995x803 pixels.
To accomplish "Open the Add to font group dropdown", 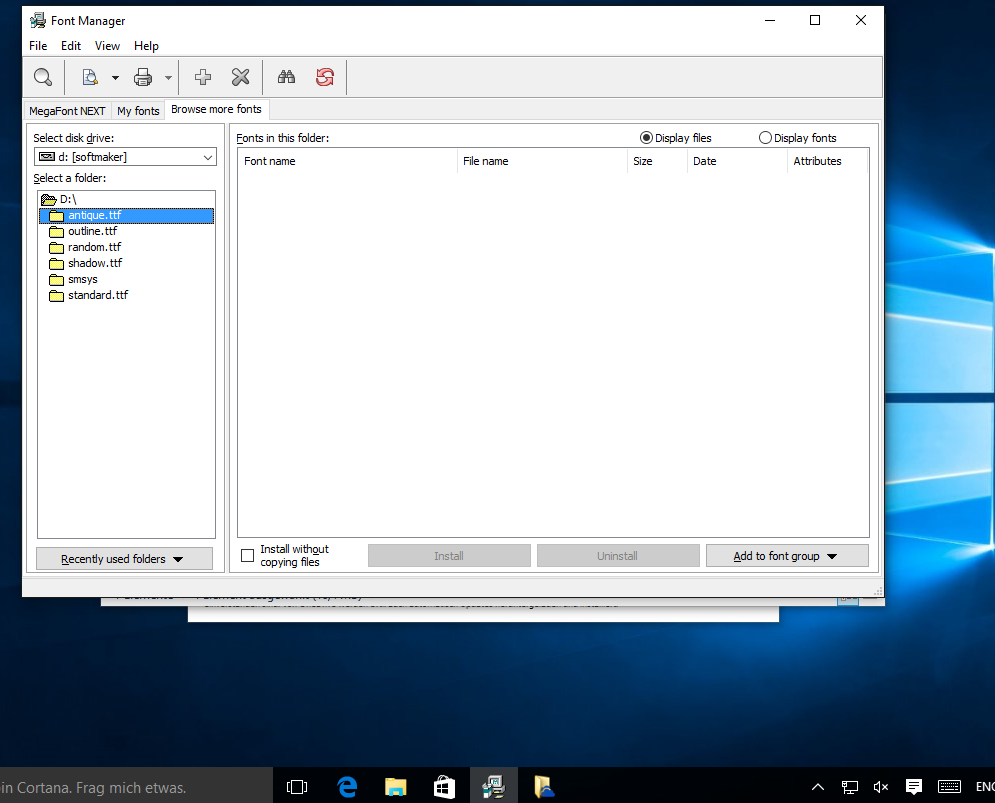I will click(x=786, y=556).
